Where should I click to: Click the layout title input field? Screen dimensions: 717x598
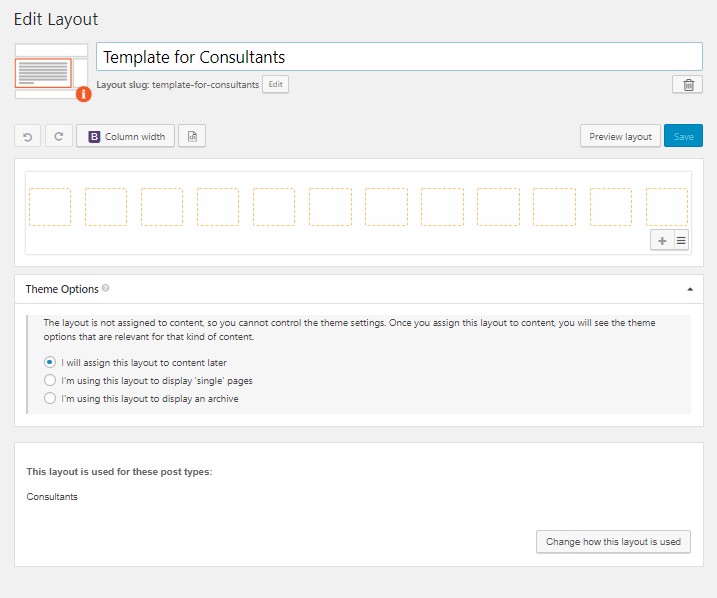[399, 57]
